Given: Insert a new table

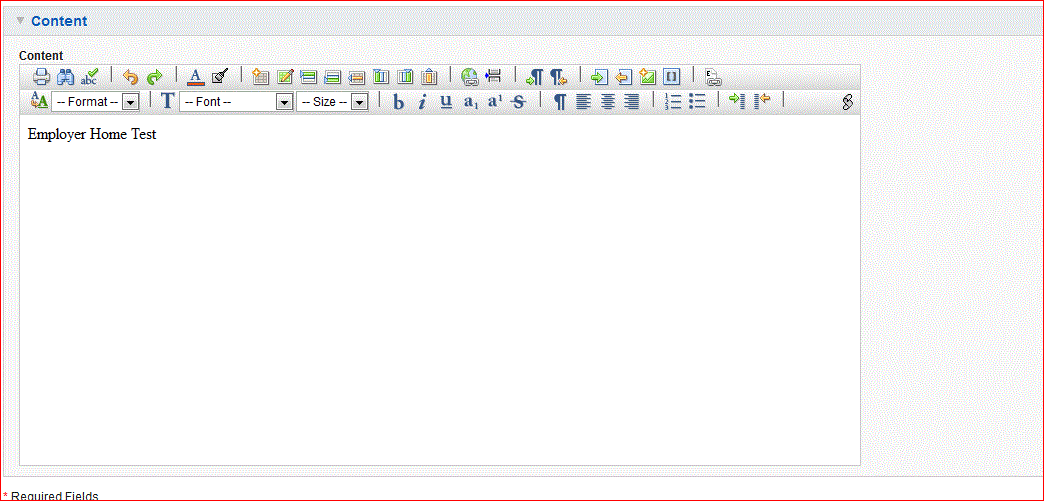Looking at the screenshot, I should click(x=260, y=77).
